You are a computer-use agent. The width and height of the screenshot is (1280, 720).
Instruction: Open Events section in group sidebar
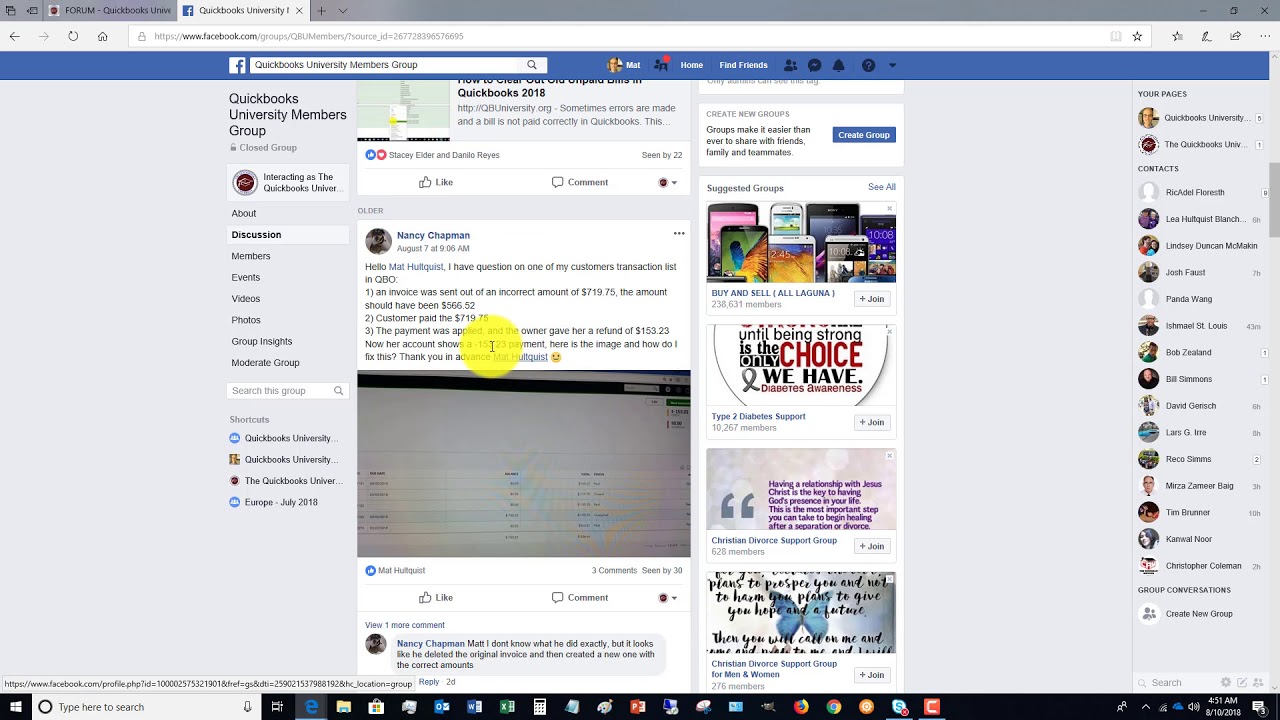246,277
